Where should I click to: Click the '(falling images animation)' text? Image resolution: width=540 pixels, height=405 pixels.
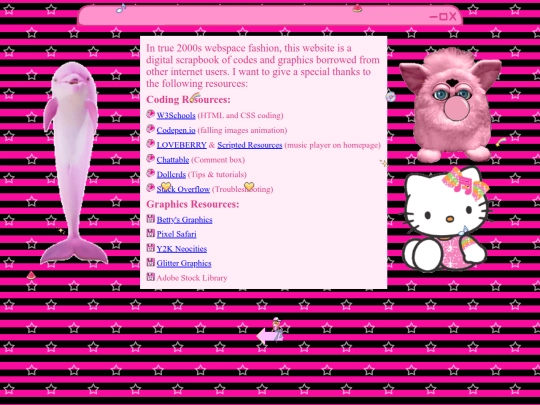(x=242, y=130)
